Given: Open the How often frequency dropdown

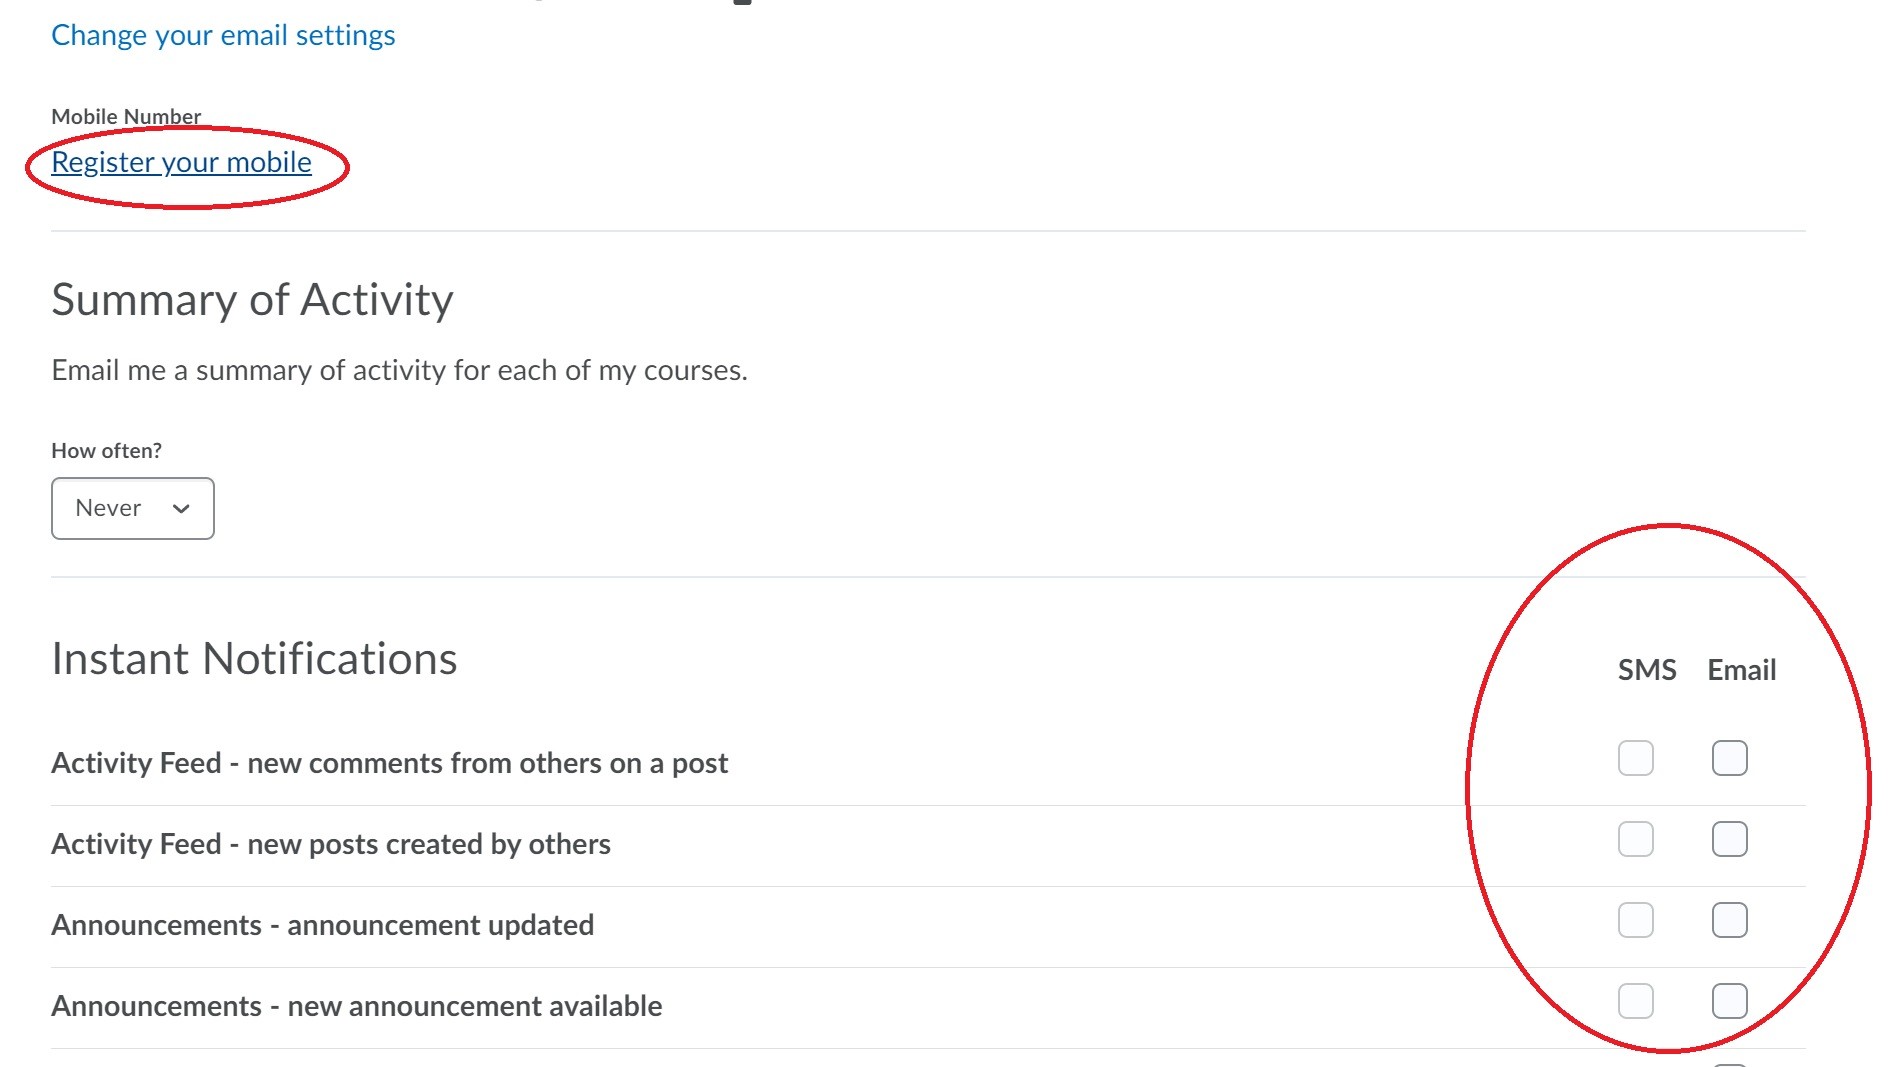Looking at the screenshot, I should (x=133, y=508).
